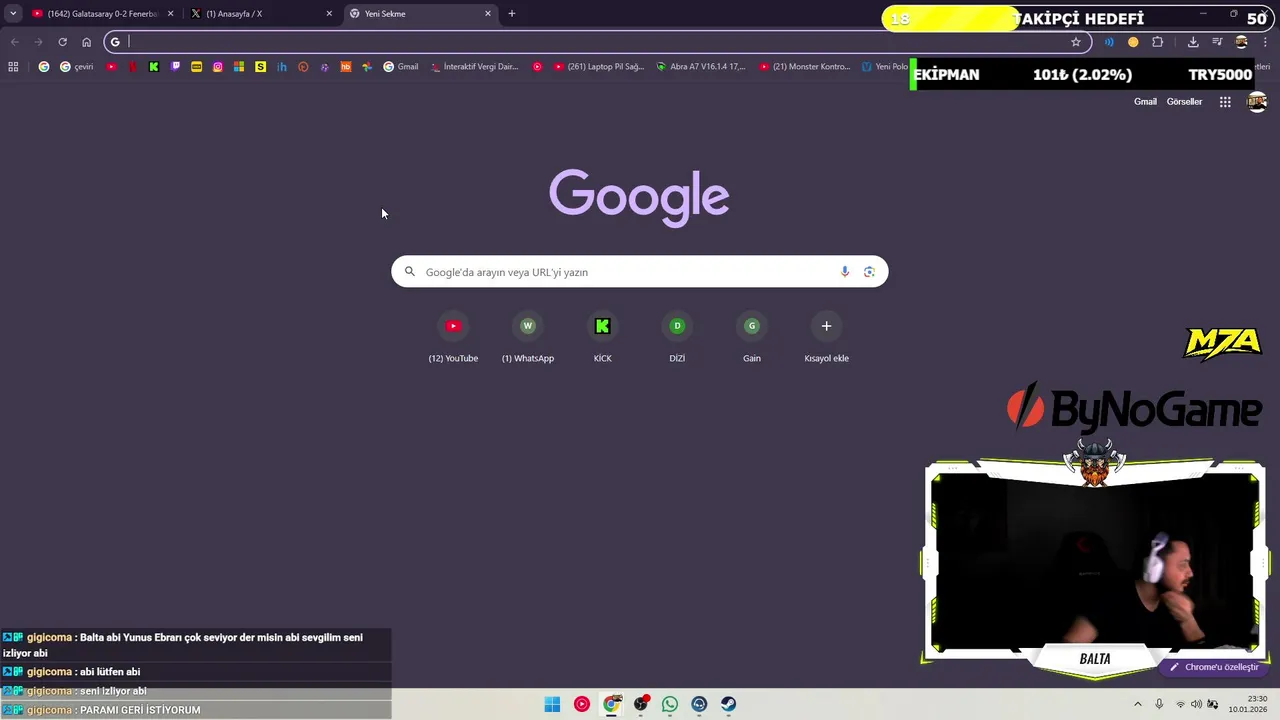The image size is (1280, 720).
Task: Bookmark this page with star icon
Action: point(1076,42)
